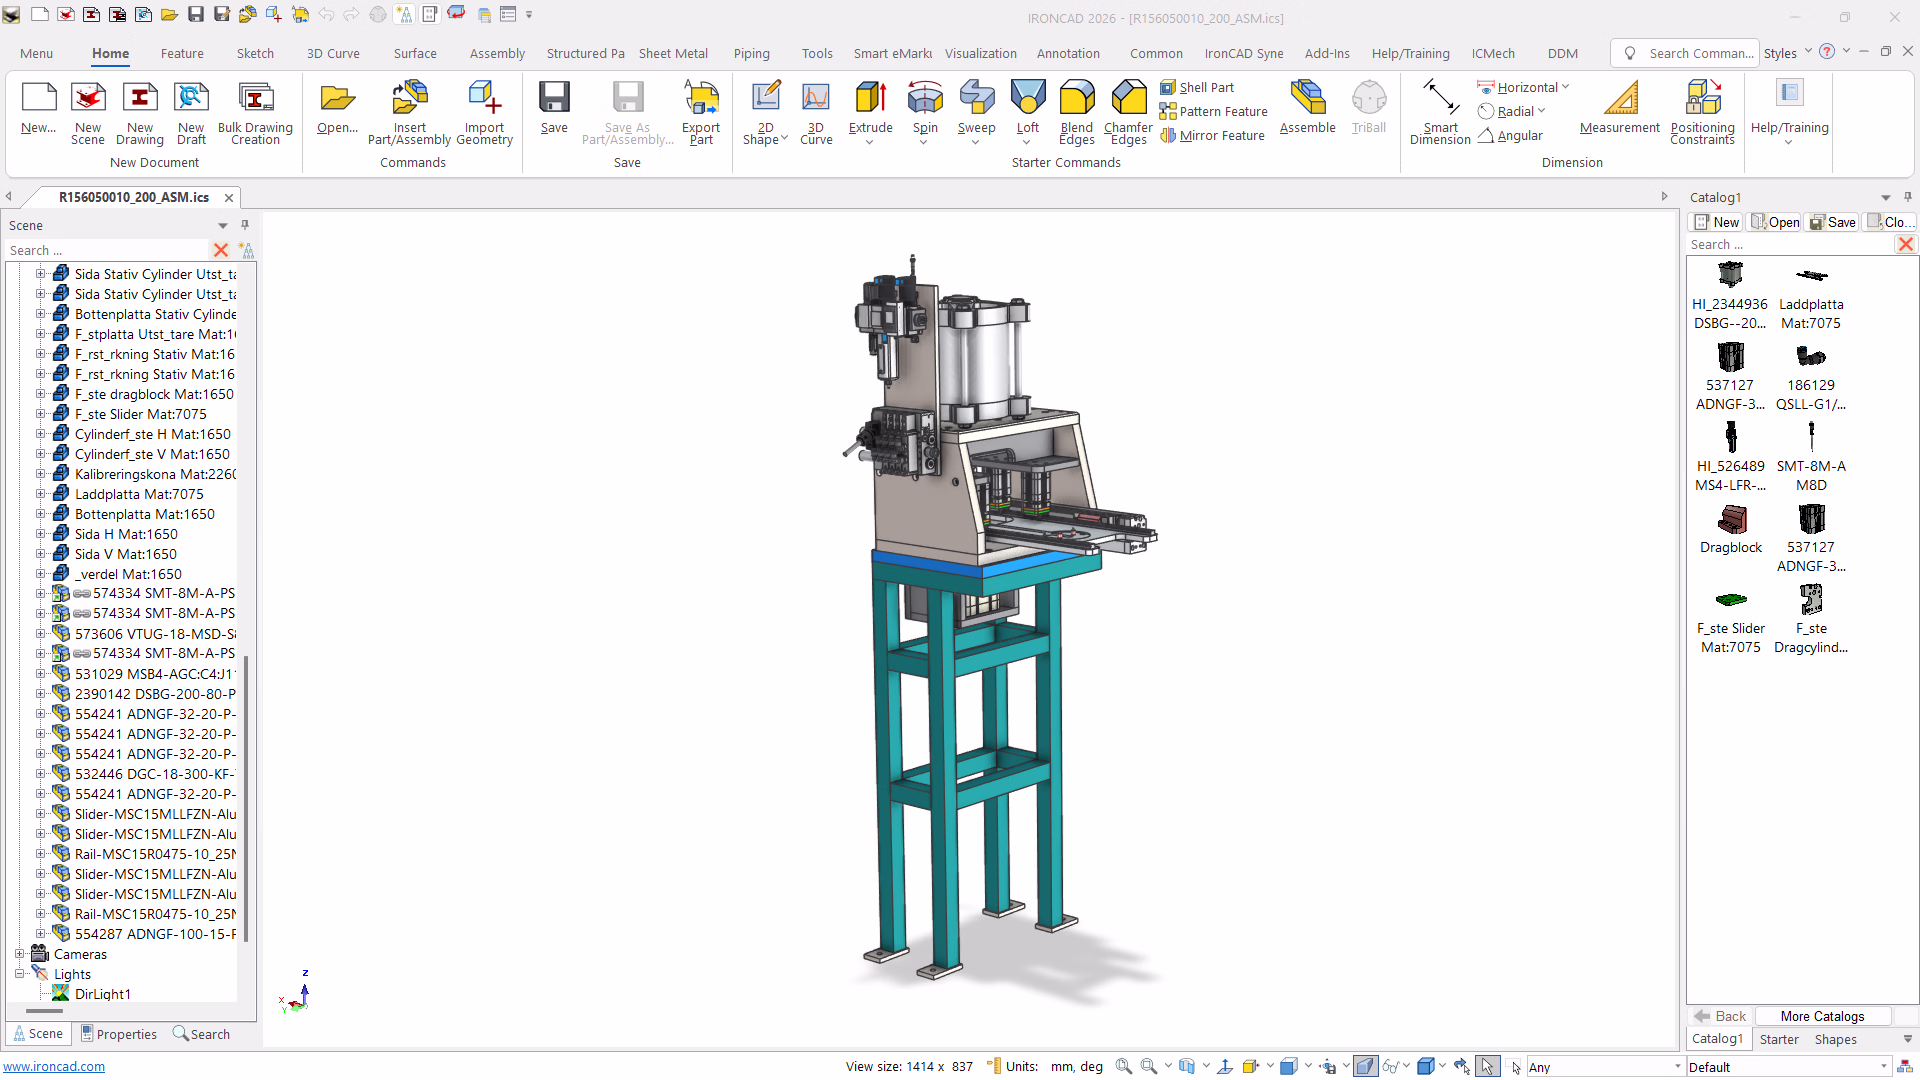Expand the Cameras tree node
The height and width of the screenshot is (1080, 1920).
pos(19,954)
